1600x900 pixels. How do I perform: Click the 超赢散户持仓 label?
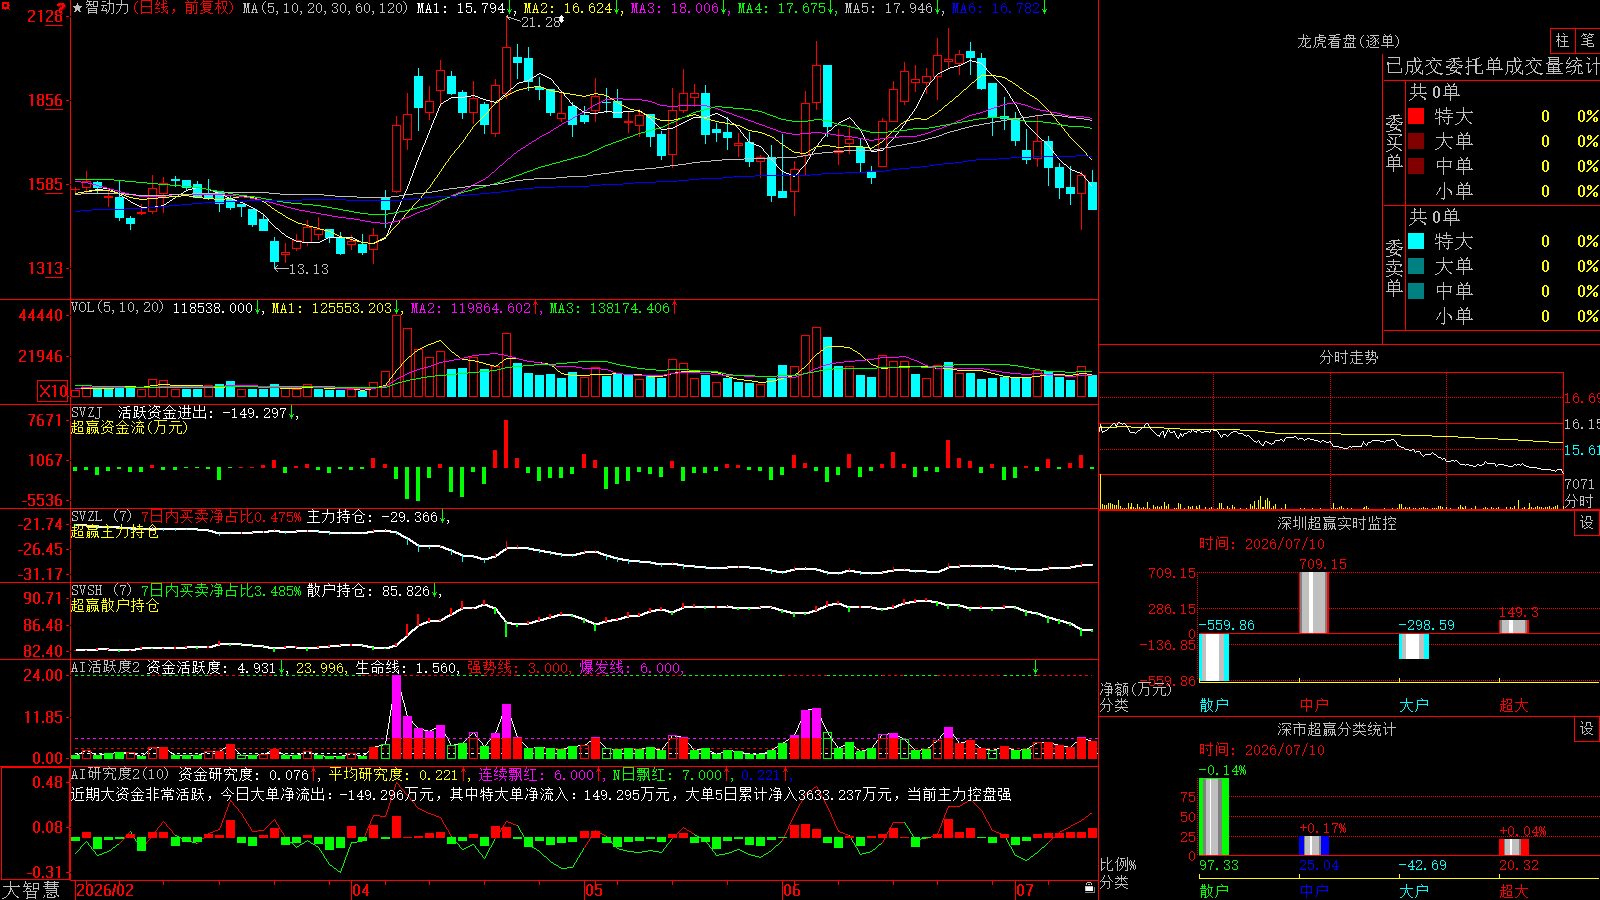pos(115,606)
